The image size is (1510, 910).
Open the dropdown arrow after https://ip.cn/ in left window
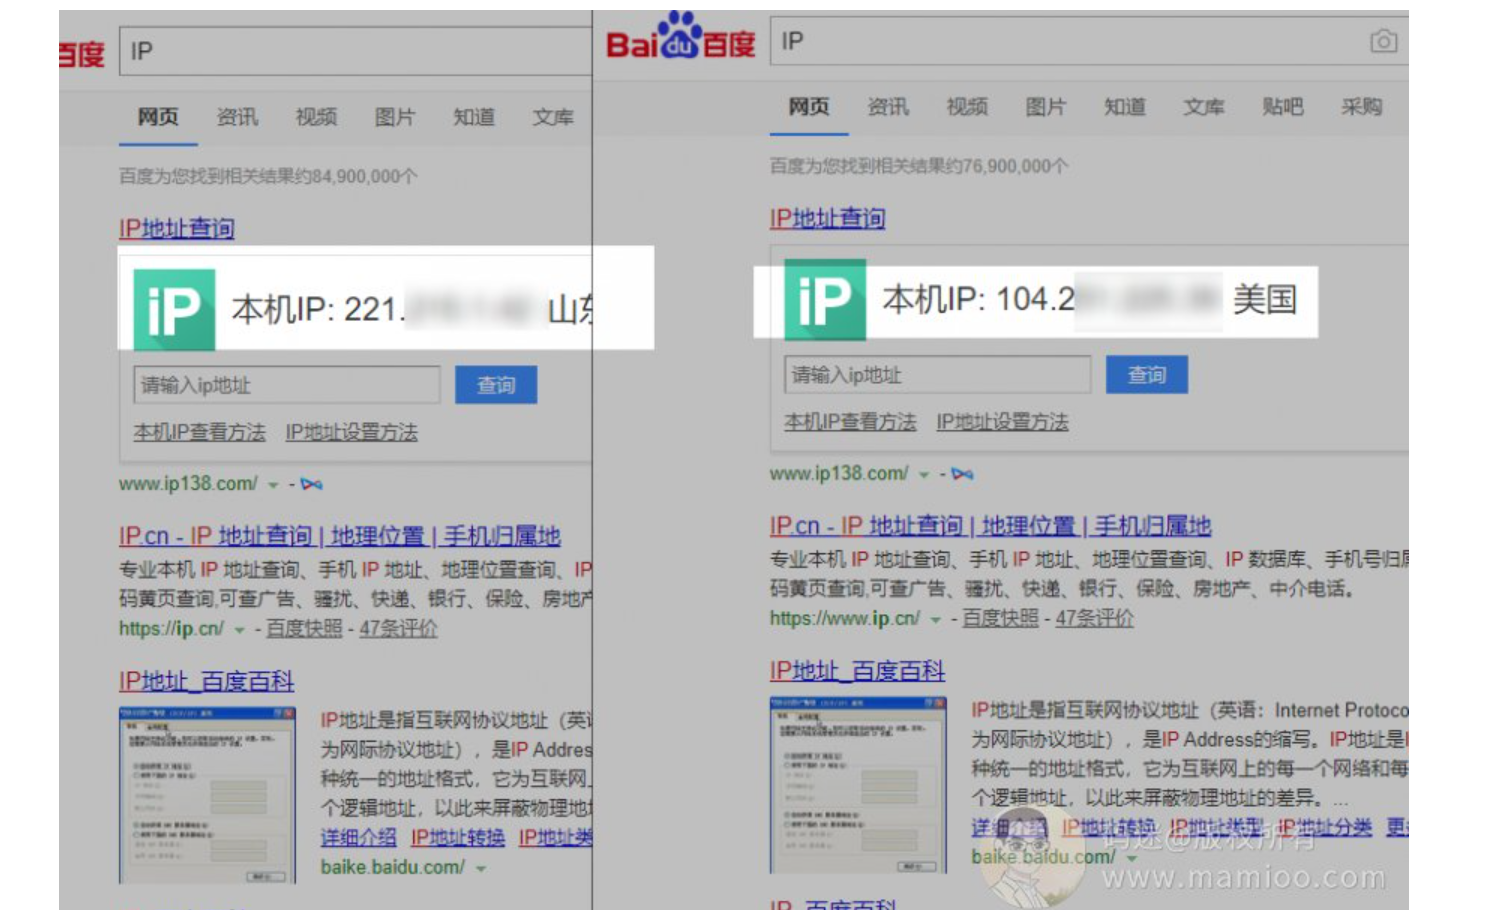[x=239, y=630]
